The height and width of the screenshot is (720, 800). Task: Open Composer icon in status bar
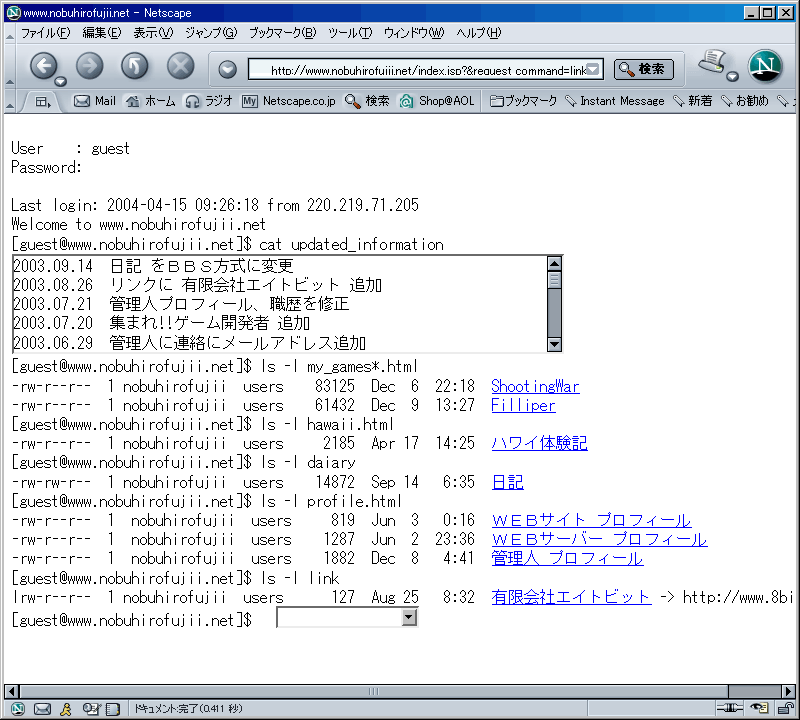[x=90, y=709]
